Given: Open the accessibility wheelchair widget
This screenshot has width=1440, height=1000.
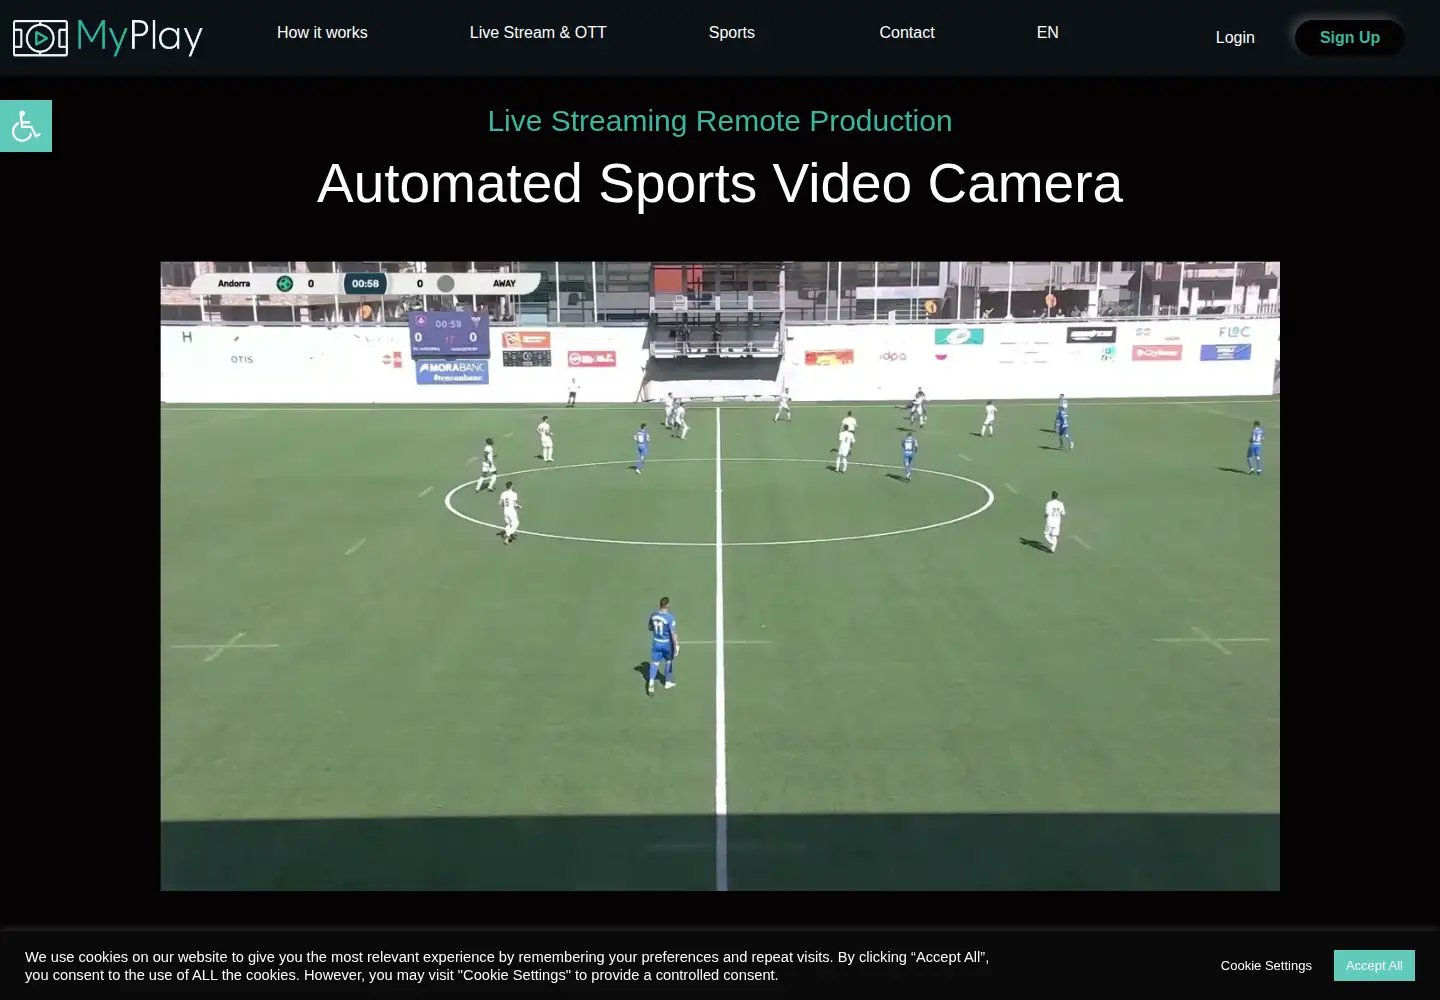Looking at the screenshot, I should pyautogui.click(x=26, y=126).
